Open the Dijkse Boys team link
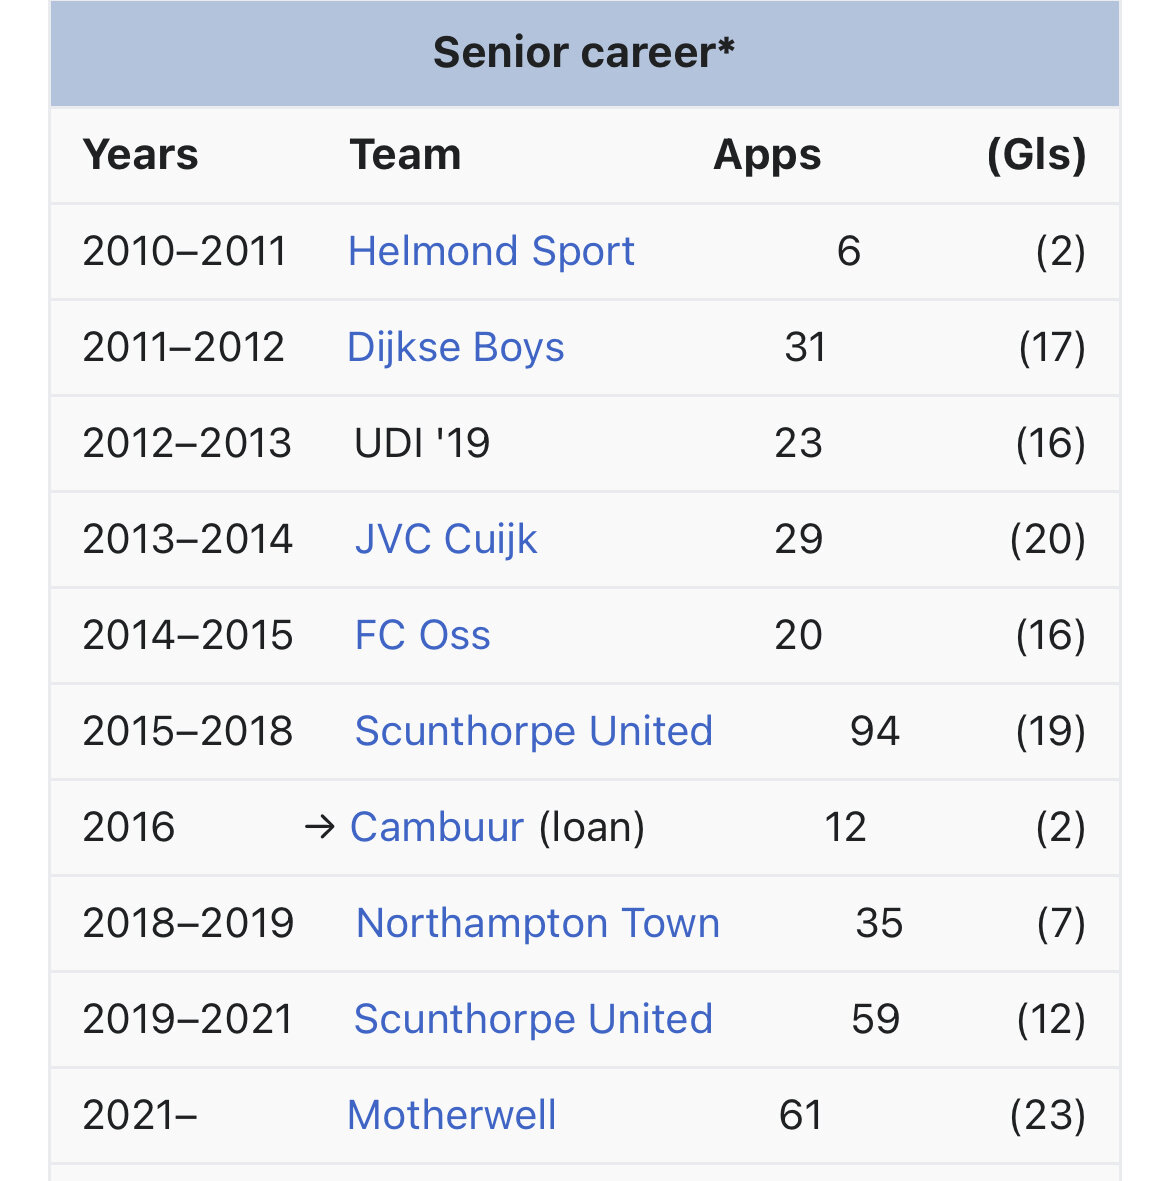1170x1181 pixels. pyautogui.click(x=456, y=348)
